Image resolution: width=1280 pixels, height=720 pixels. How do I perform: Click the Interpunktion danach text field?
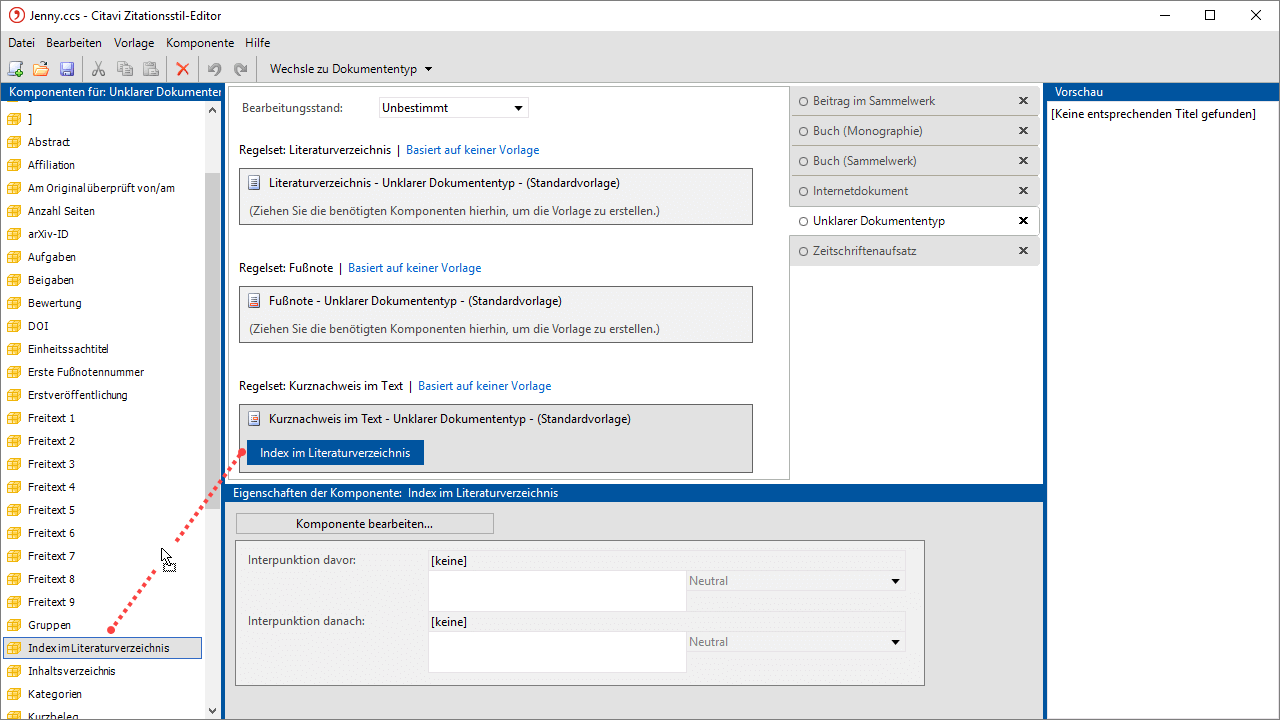(x=557, y=652)
